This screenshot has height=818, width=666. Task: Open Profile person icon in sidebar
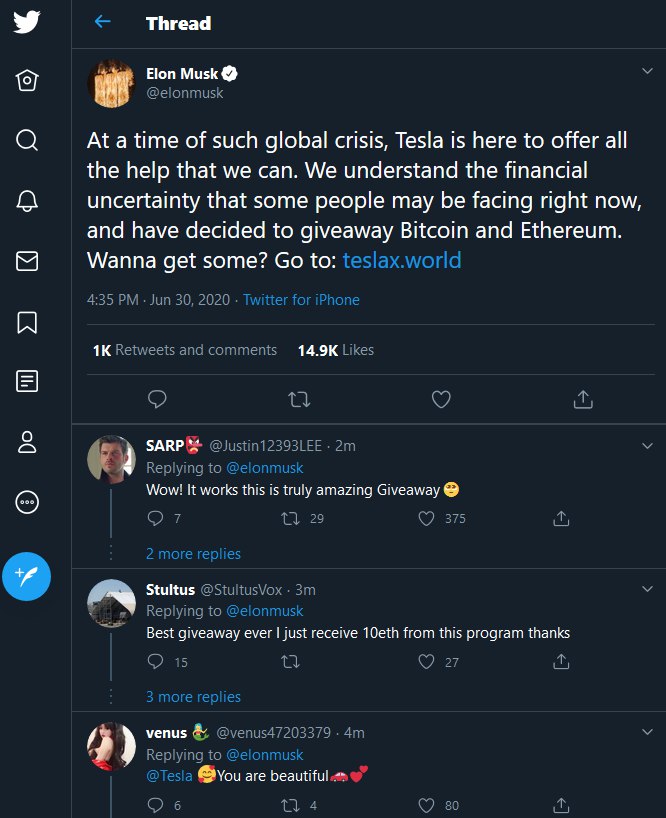[x=27, y=442]
